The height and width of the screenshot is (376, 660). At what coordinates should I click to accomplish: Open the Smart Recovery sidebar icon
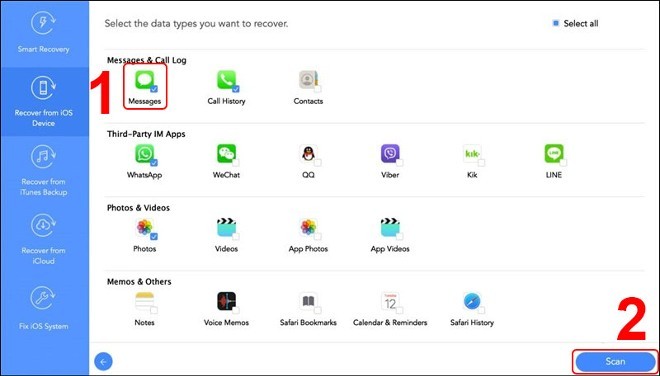point(44,24)
